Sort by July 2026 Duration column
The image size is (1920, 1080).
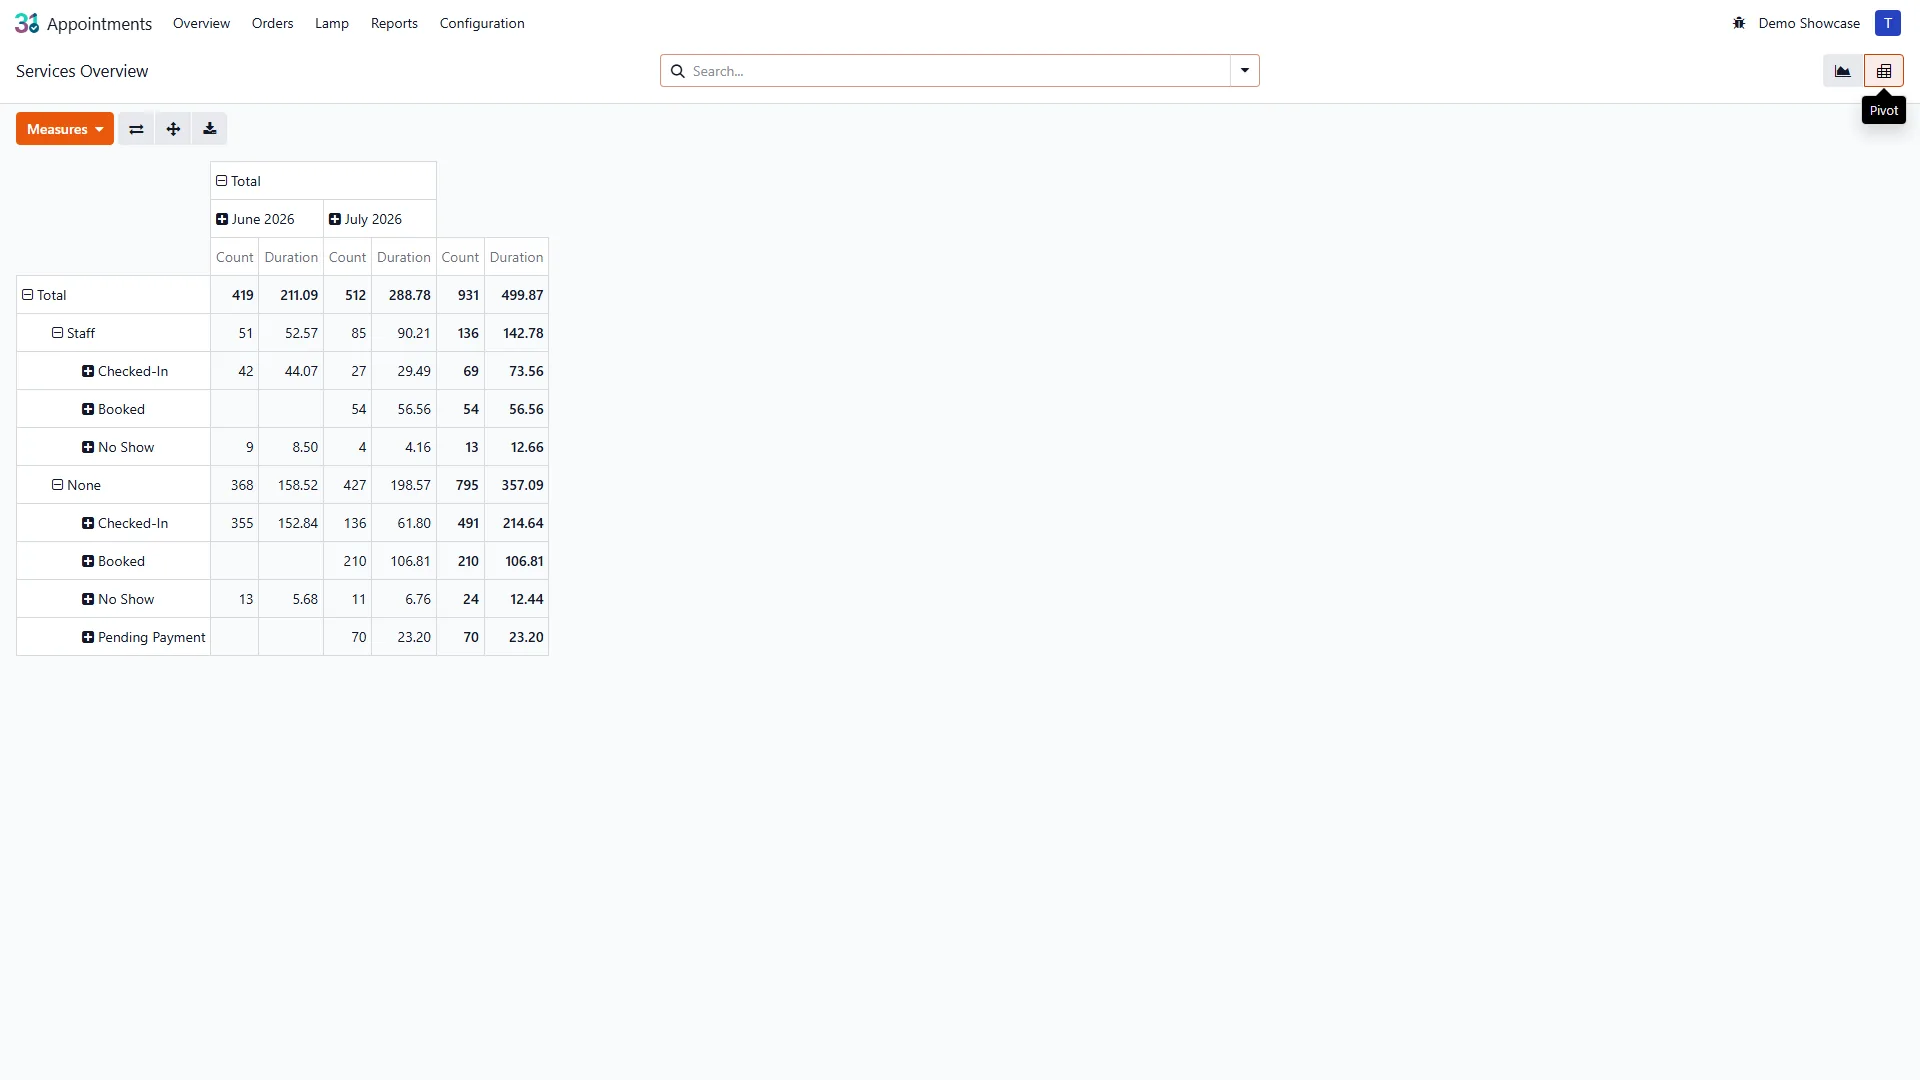(404, 257)
